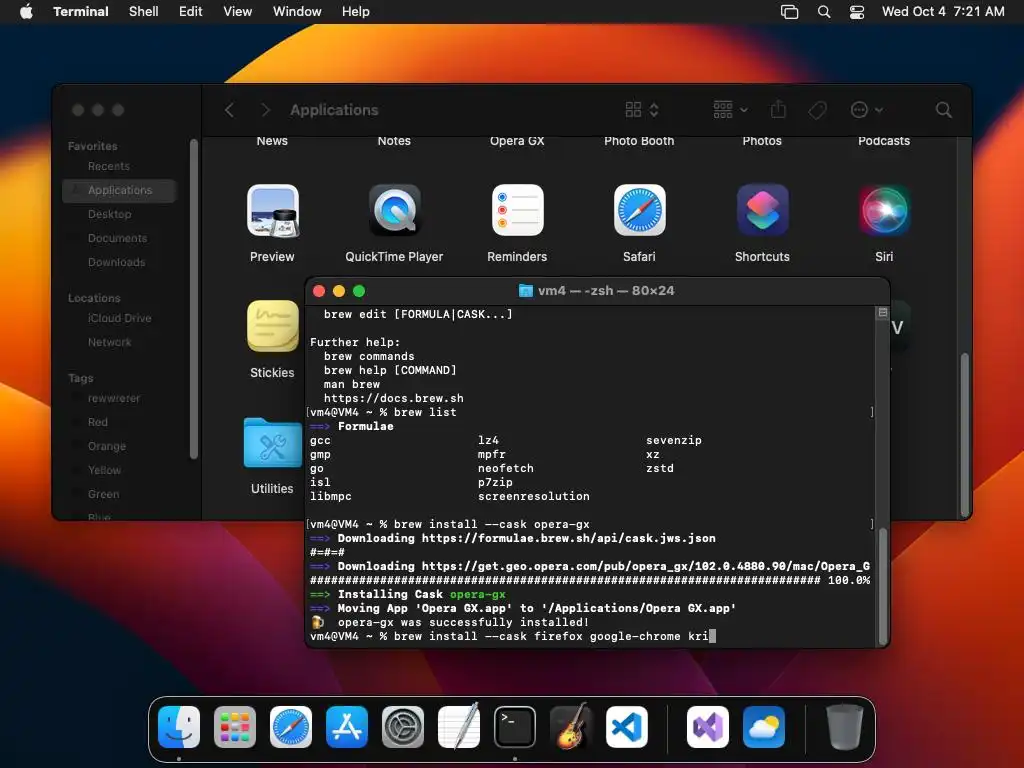Open Spotlight search in the menu bar

[x=824, y=12]
